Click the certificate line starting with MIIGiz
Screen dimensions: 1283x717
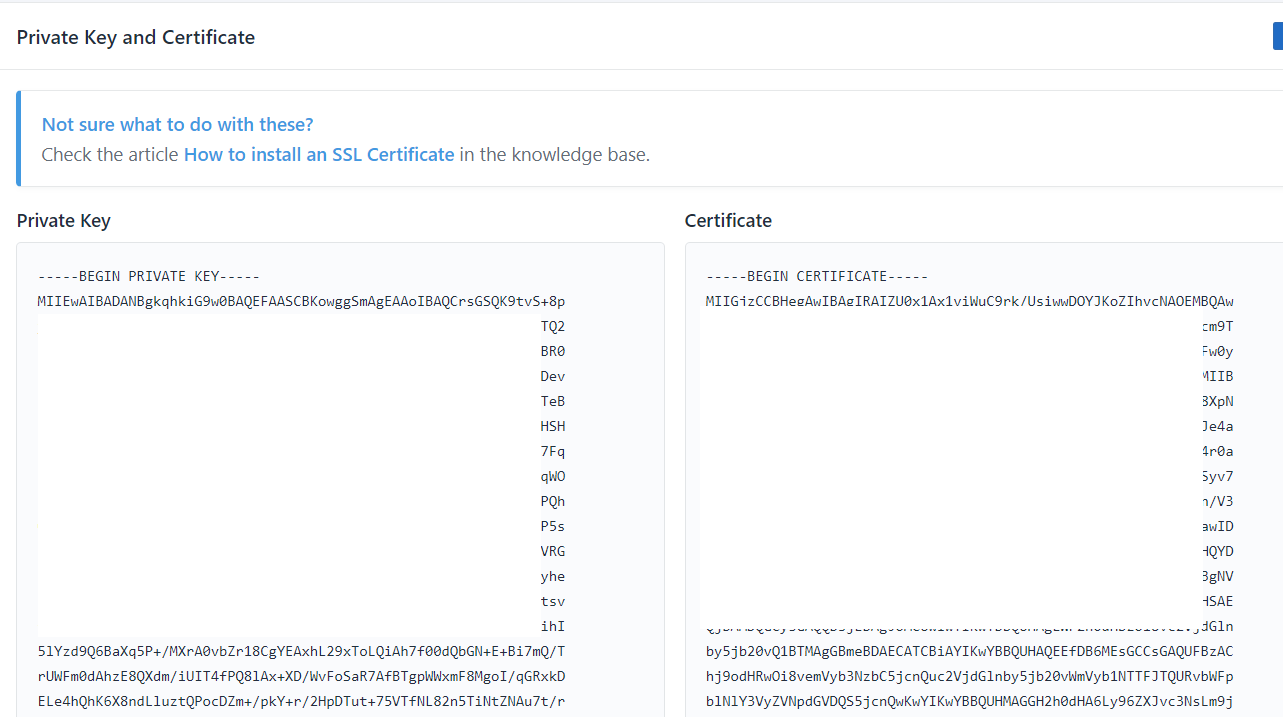(968, 301)
